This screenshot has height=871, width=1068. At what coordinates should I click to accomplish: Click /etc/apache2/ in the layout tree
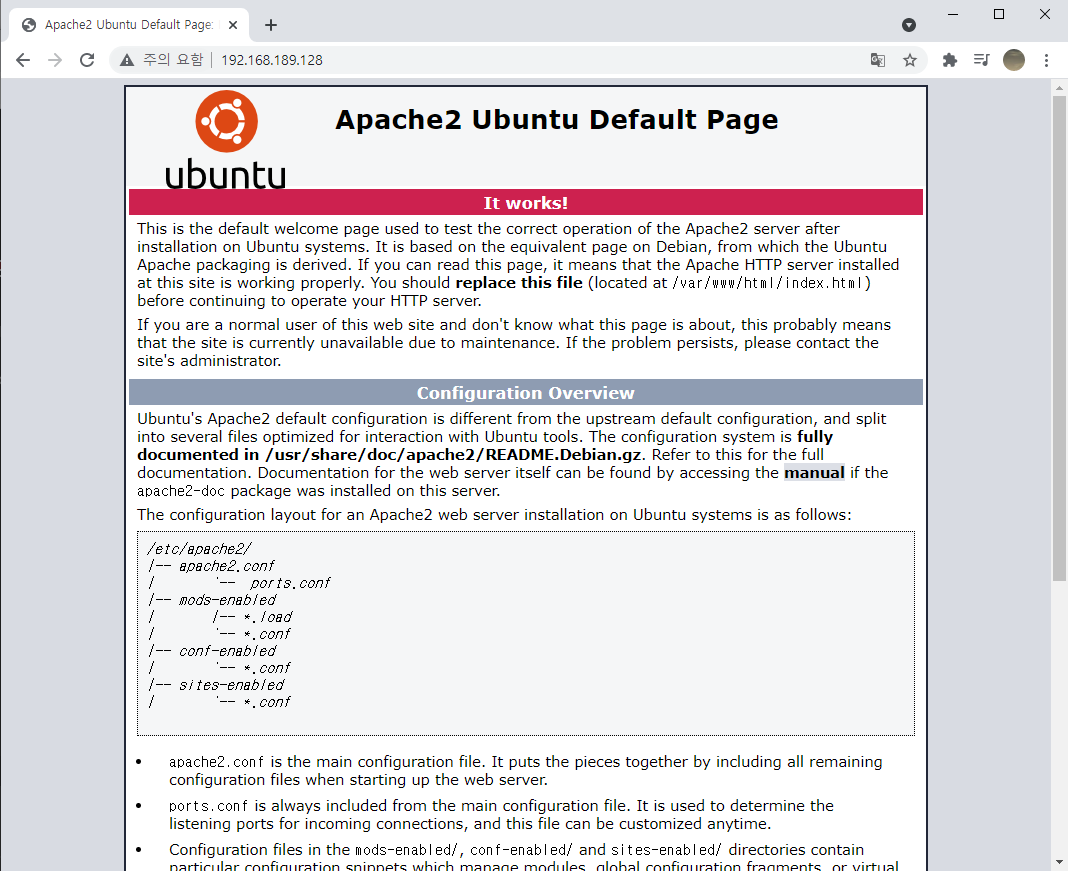click(200, 549)
